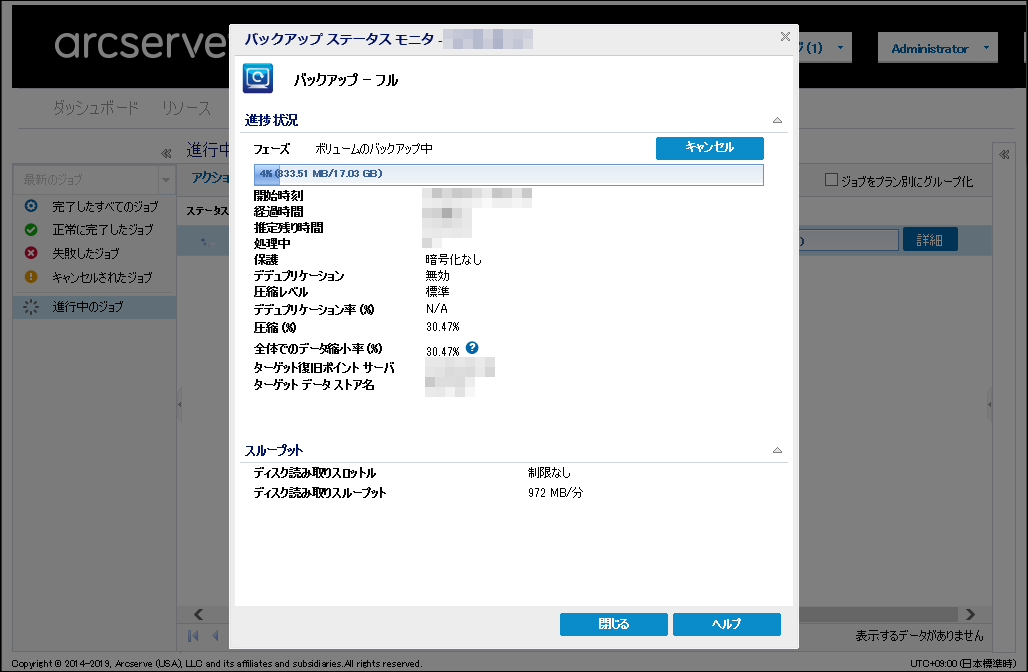Click the 無効 deduplication value
Screen dimensions: 1028x672
coord(437,276)
